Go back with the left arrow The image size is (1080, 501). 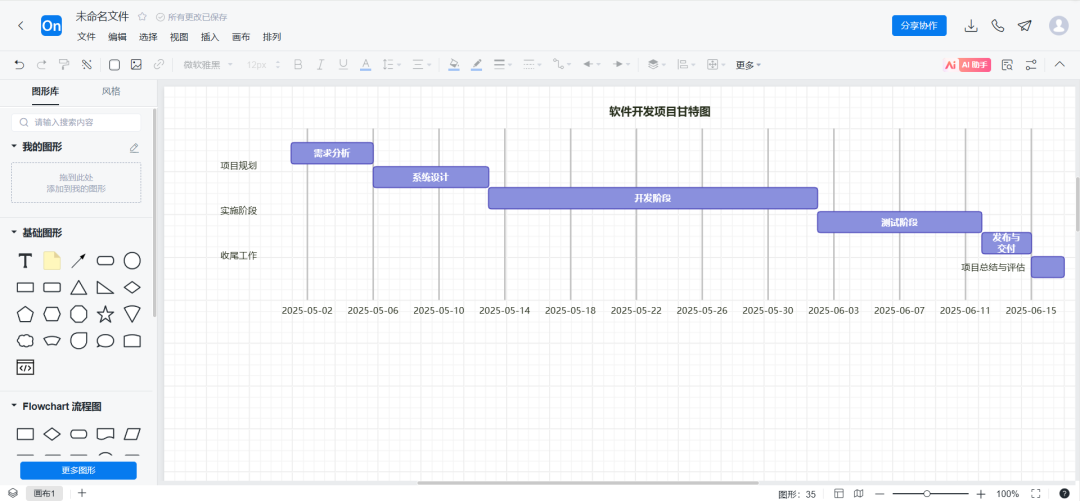click(x=21, y=25)
